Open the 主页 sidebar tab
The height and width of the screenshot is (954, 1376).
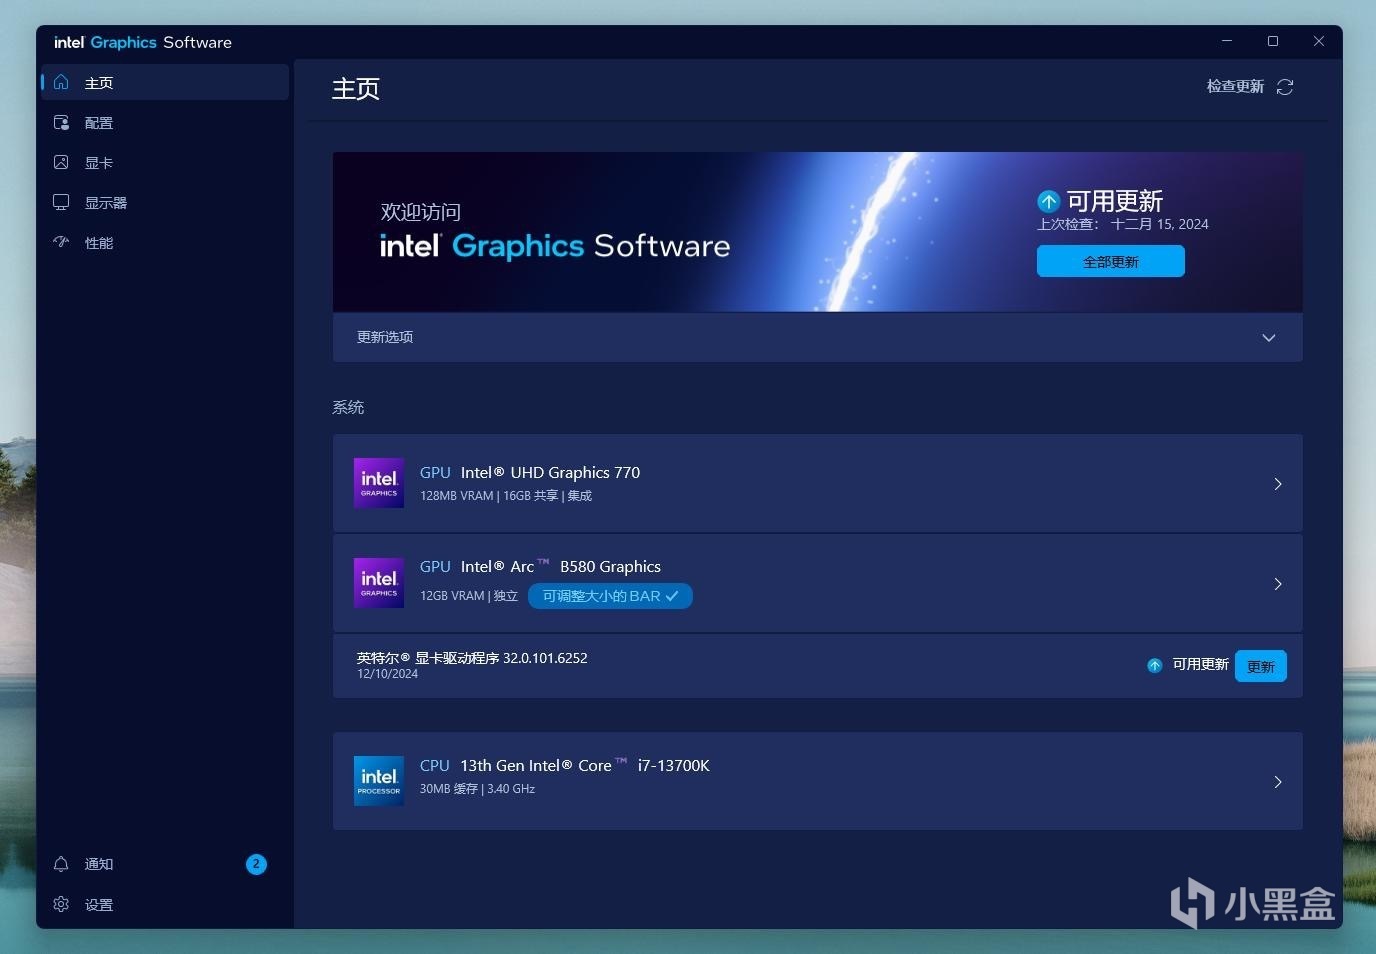pos(165,82)
